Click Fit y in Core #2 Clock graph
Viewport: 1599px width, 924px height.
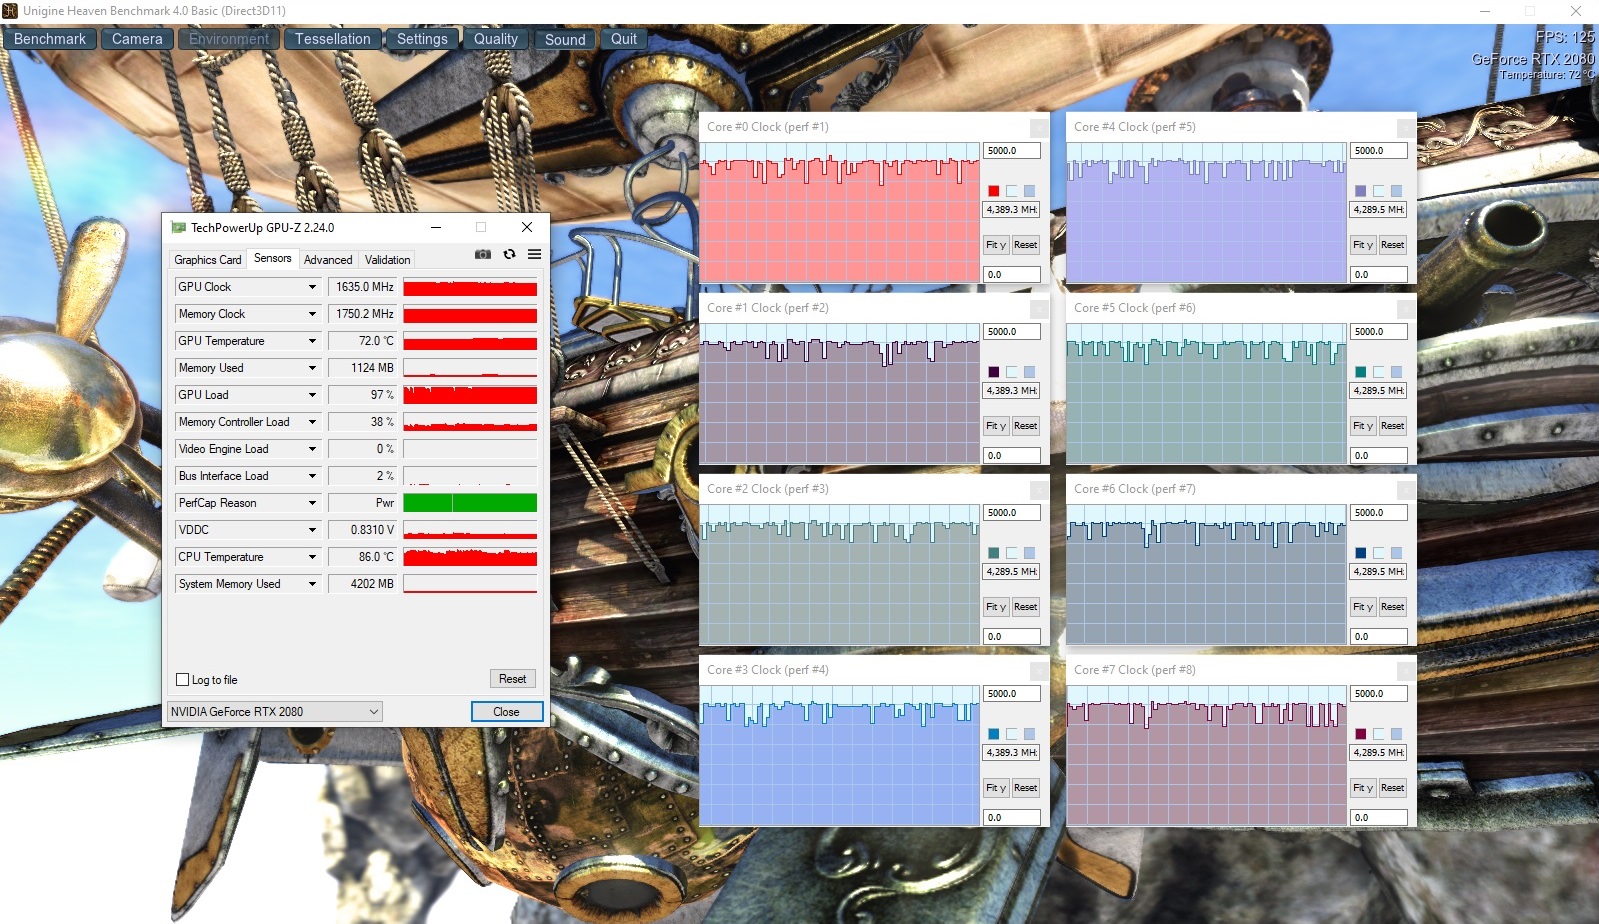[x=996, y=607]
